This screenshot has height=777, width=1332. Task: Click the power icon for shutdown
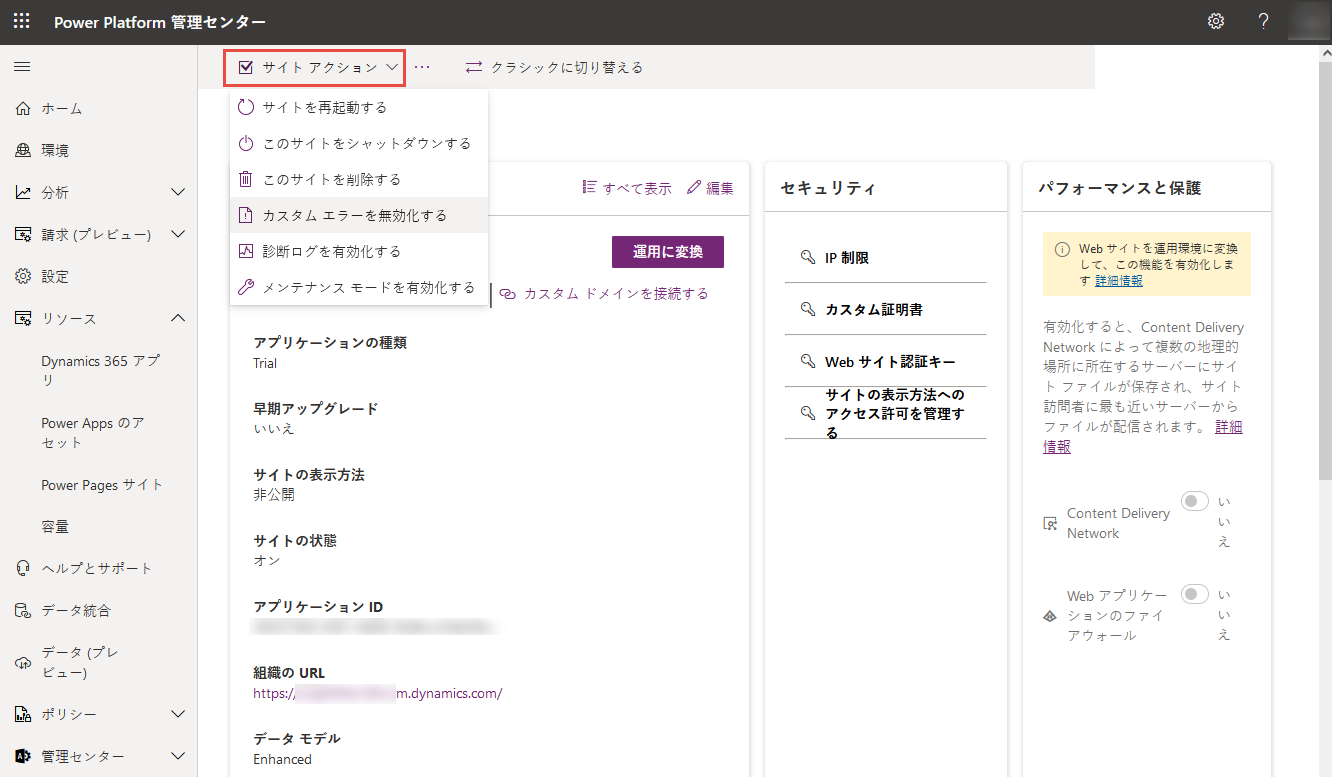click(246, 143)
